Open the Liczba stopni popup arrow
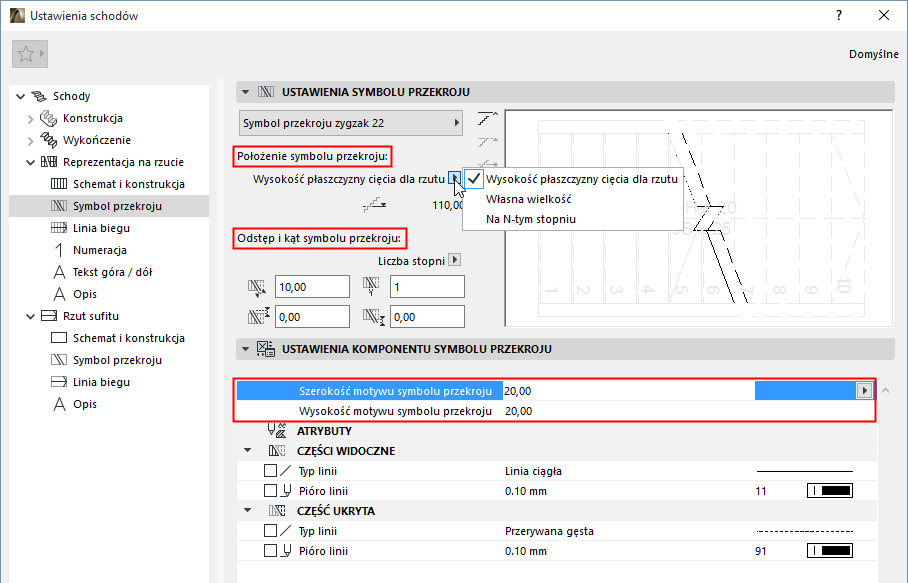Image resolution: width=908 pixels, height=583 pixels. [x=455, y=260]
